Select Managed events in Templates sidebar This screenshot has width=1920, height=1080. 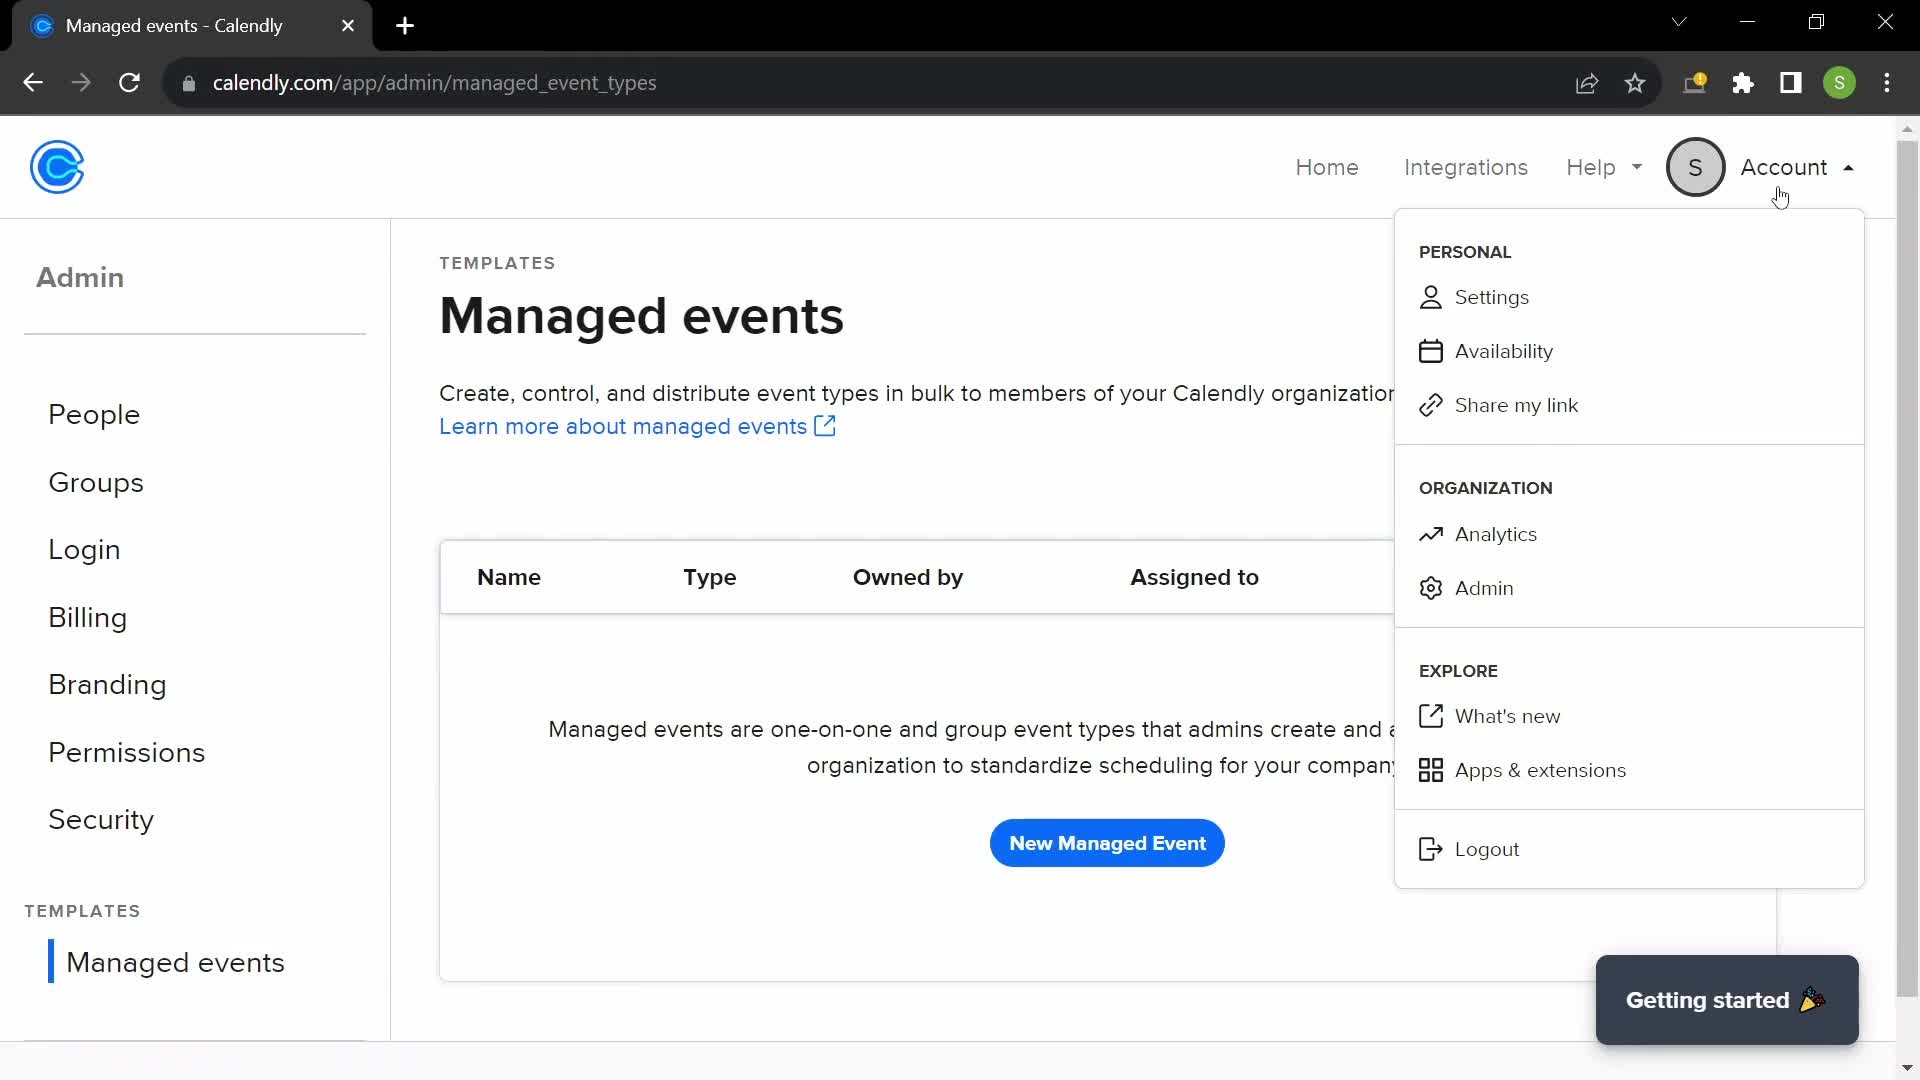tap(175, 962)
